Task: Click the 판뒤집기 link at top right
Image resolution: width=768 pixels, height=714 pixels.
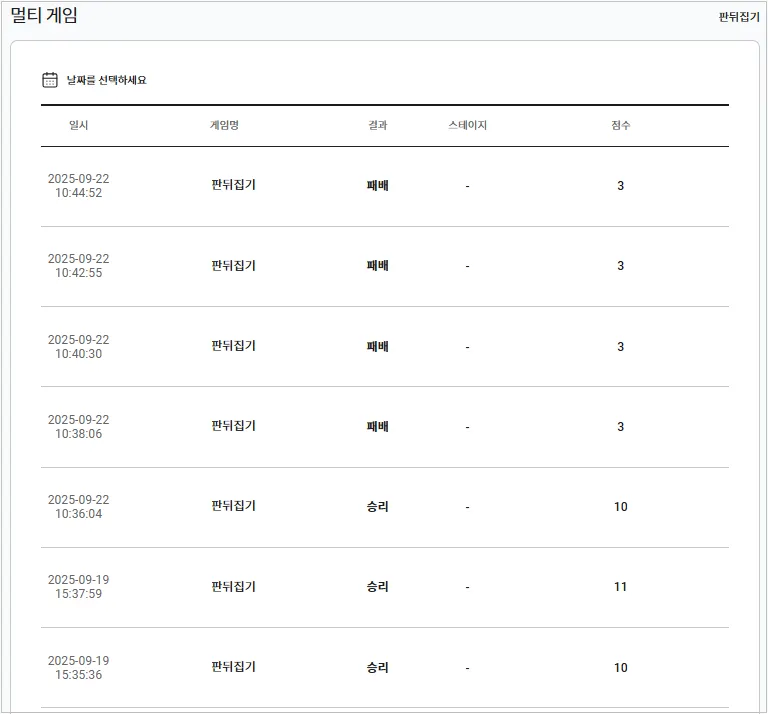Action: (739, 17)
